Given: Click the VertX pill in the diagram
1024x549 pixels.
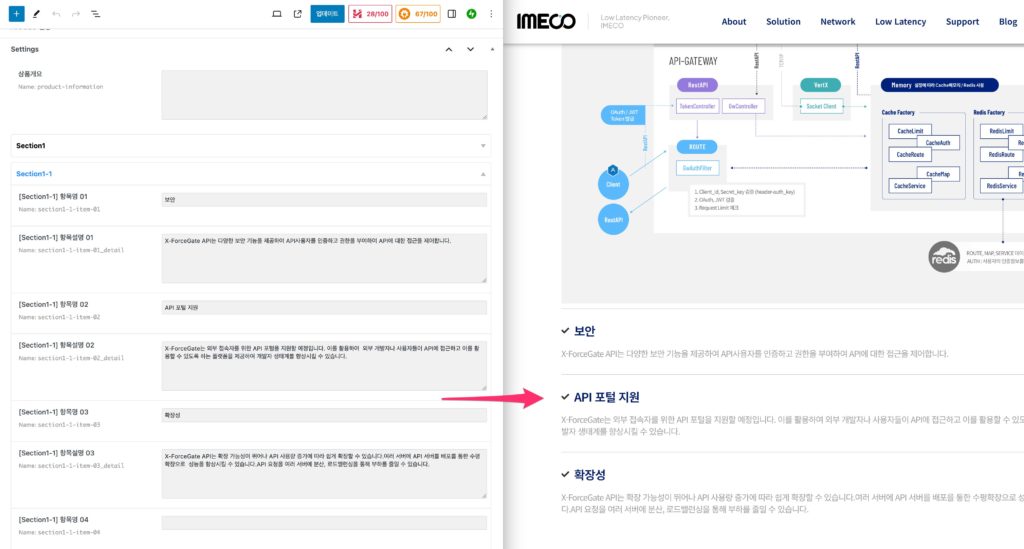Looking at the screenshot, I should coord(820,85).
